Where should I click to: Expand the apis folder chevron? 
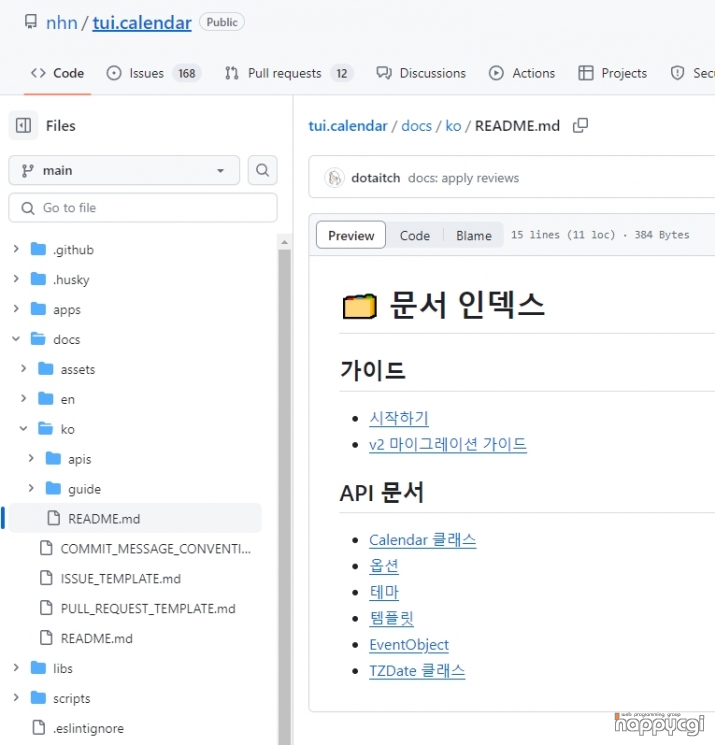tap(31, 458)
